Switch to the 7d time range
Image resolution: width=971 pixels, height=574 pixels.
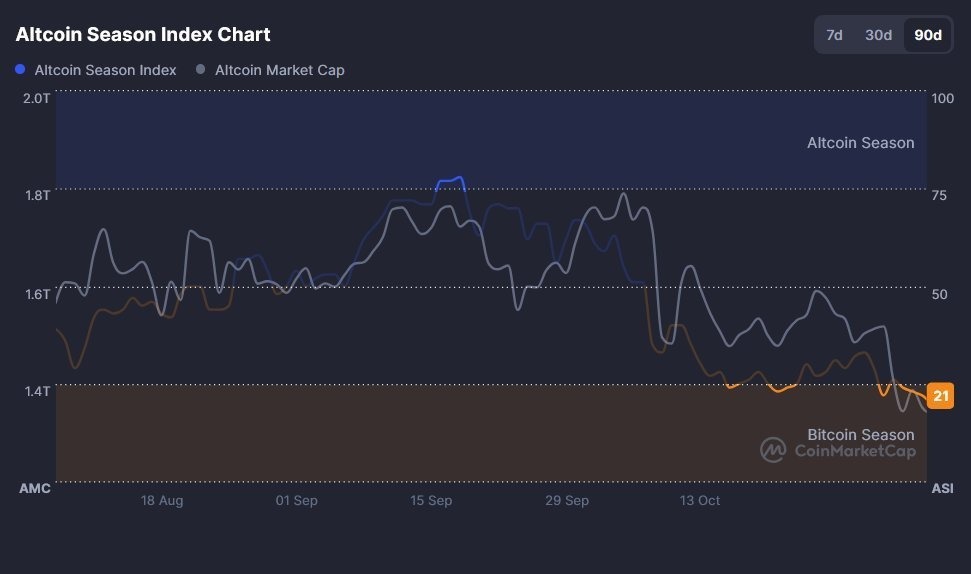834,35
